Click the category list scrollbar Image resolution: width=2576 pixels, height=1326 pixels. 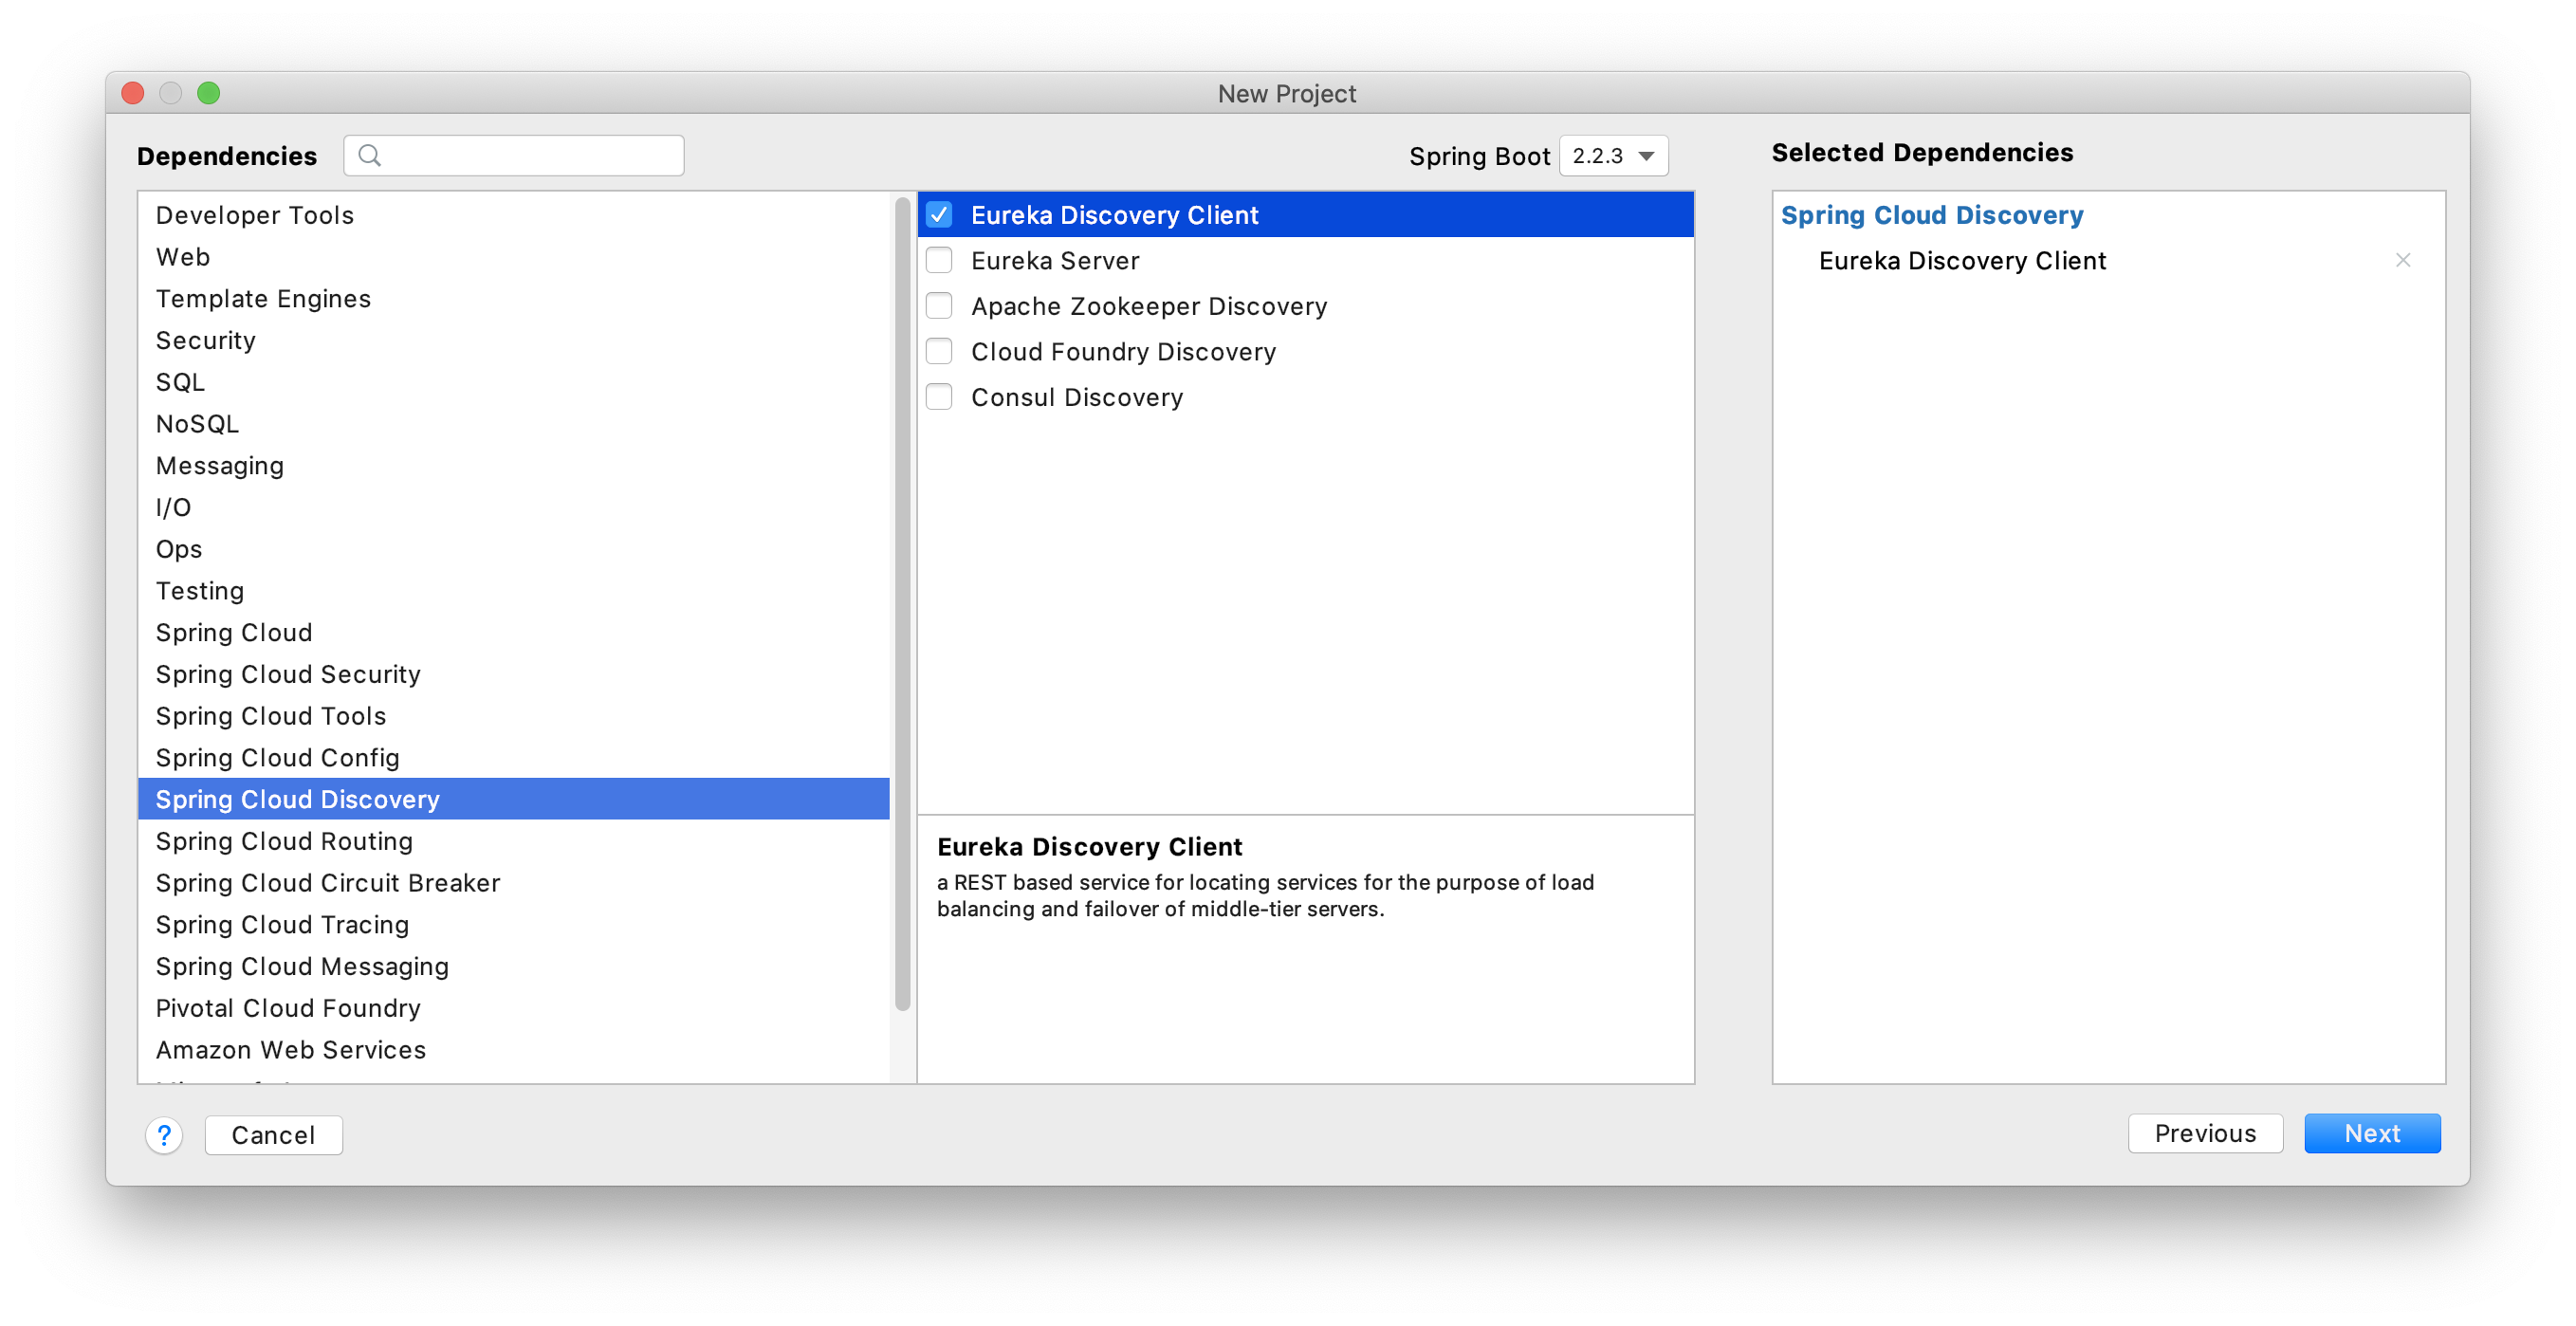[902, 605]
